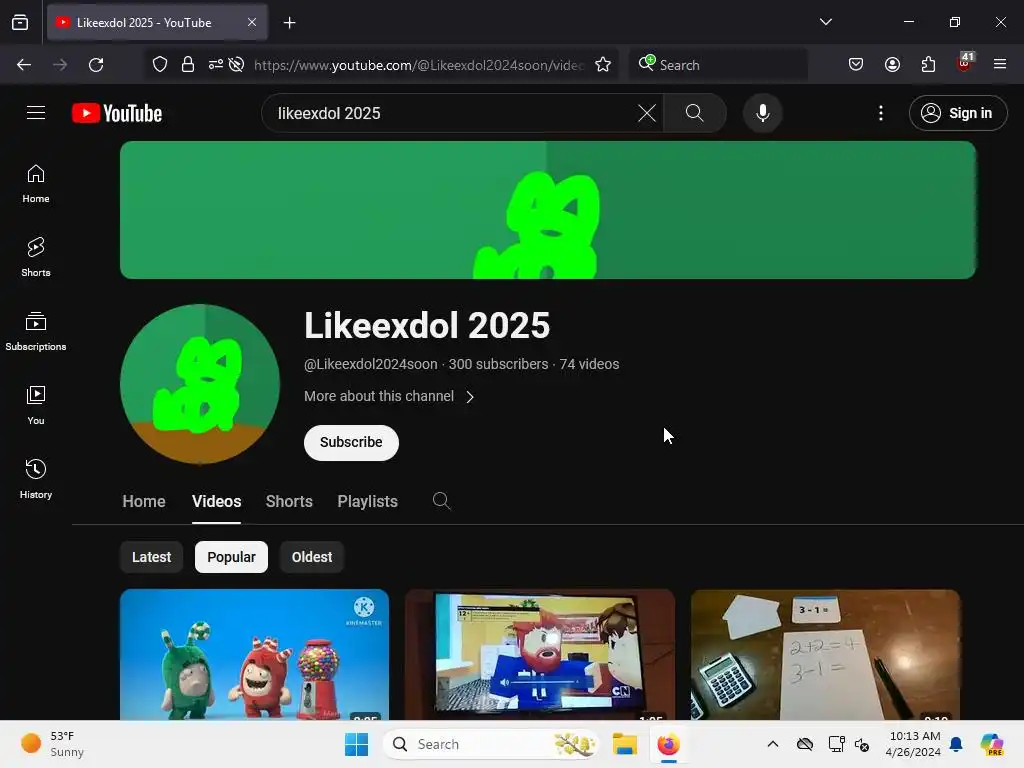1024x768 pixels.
Task: Reload the current page
Action: click(96, 65)
